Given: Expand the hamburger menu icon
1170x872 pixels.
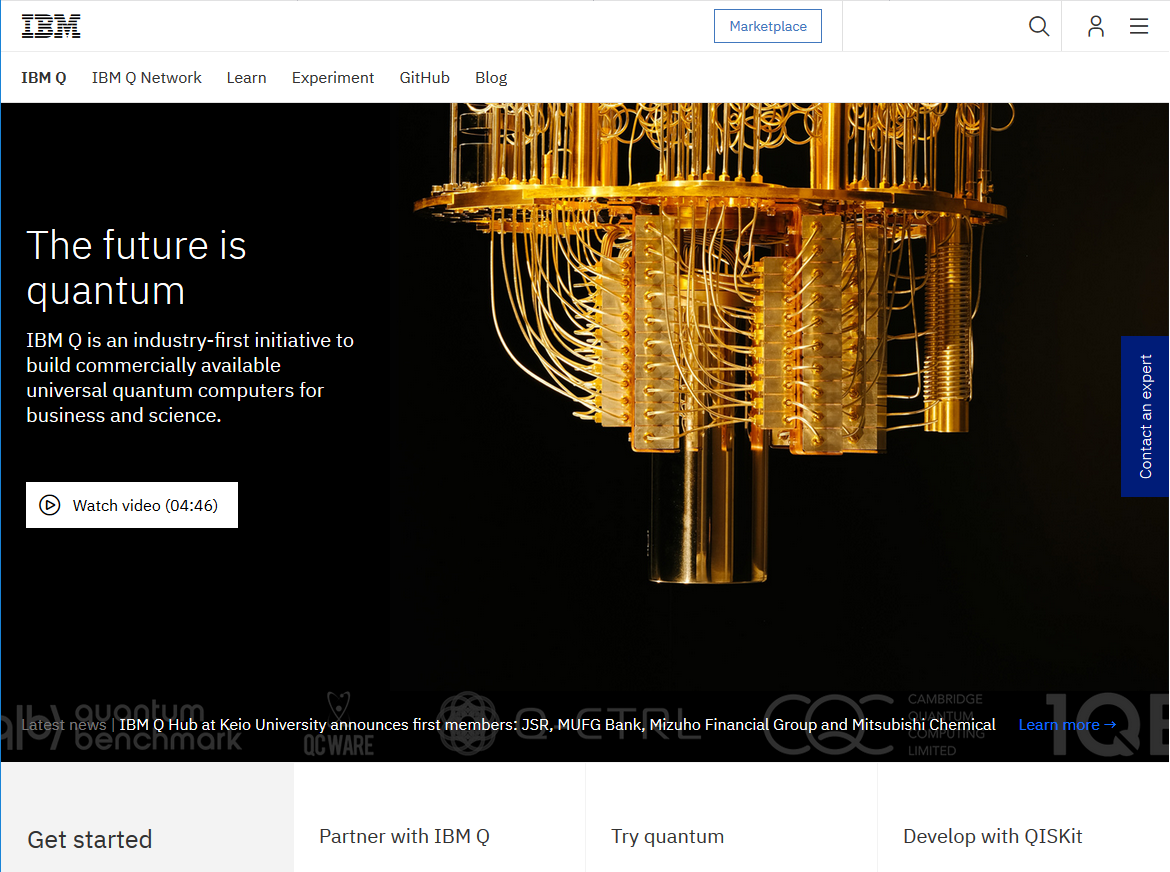Looking at the screenshot, I should pyautogui.click(x=1139, y=27).
